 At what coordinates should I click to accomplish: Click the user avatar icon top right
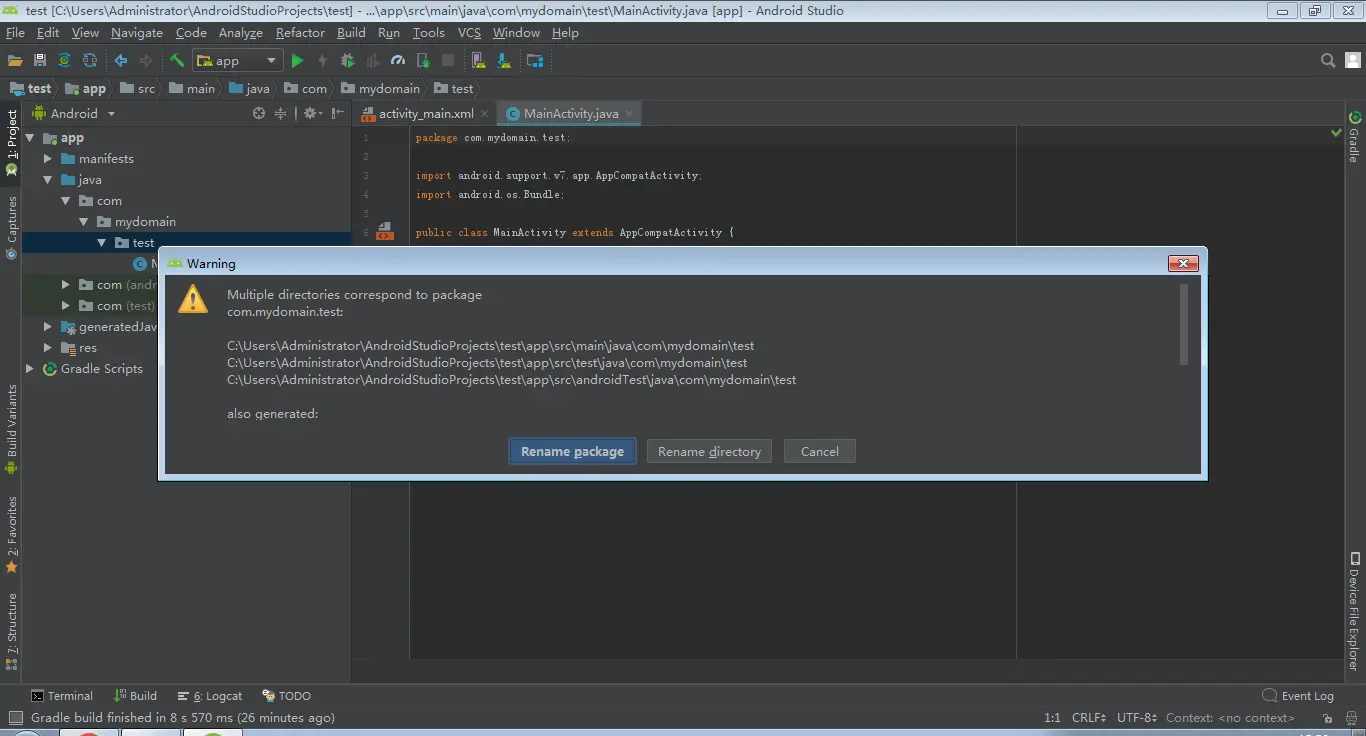[x=1352, y=61]
